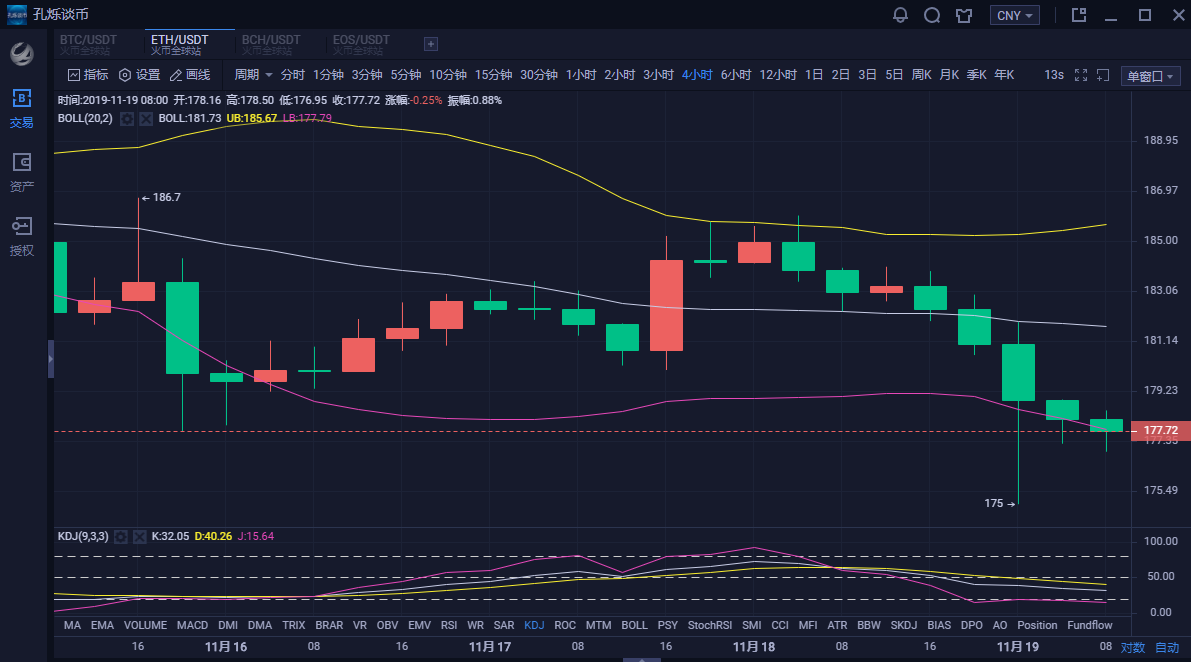1191x662 pixels.
Task: Select the 30分钟 timeframe
Action: [539, 74]
